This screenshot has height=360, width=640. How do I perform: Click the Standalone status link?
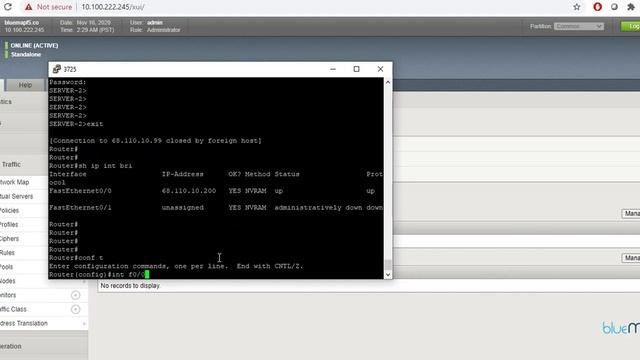click(x=26, y=54)
